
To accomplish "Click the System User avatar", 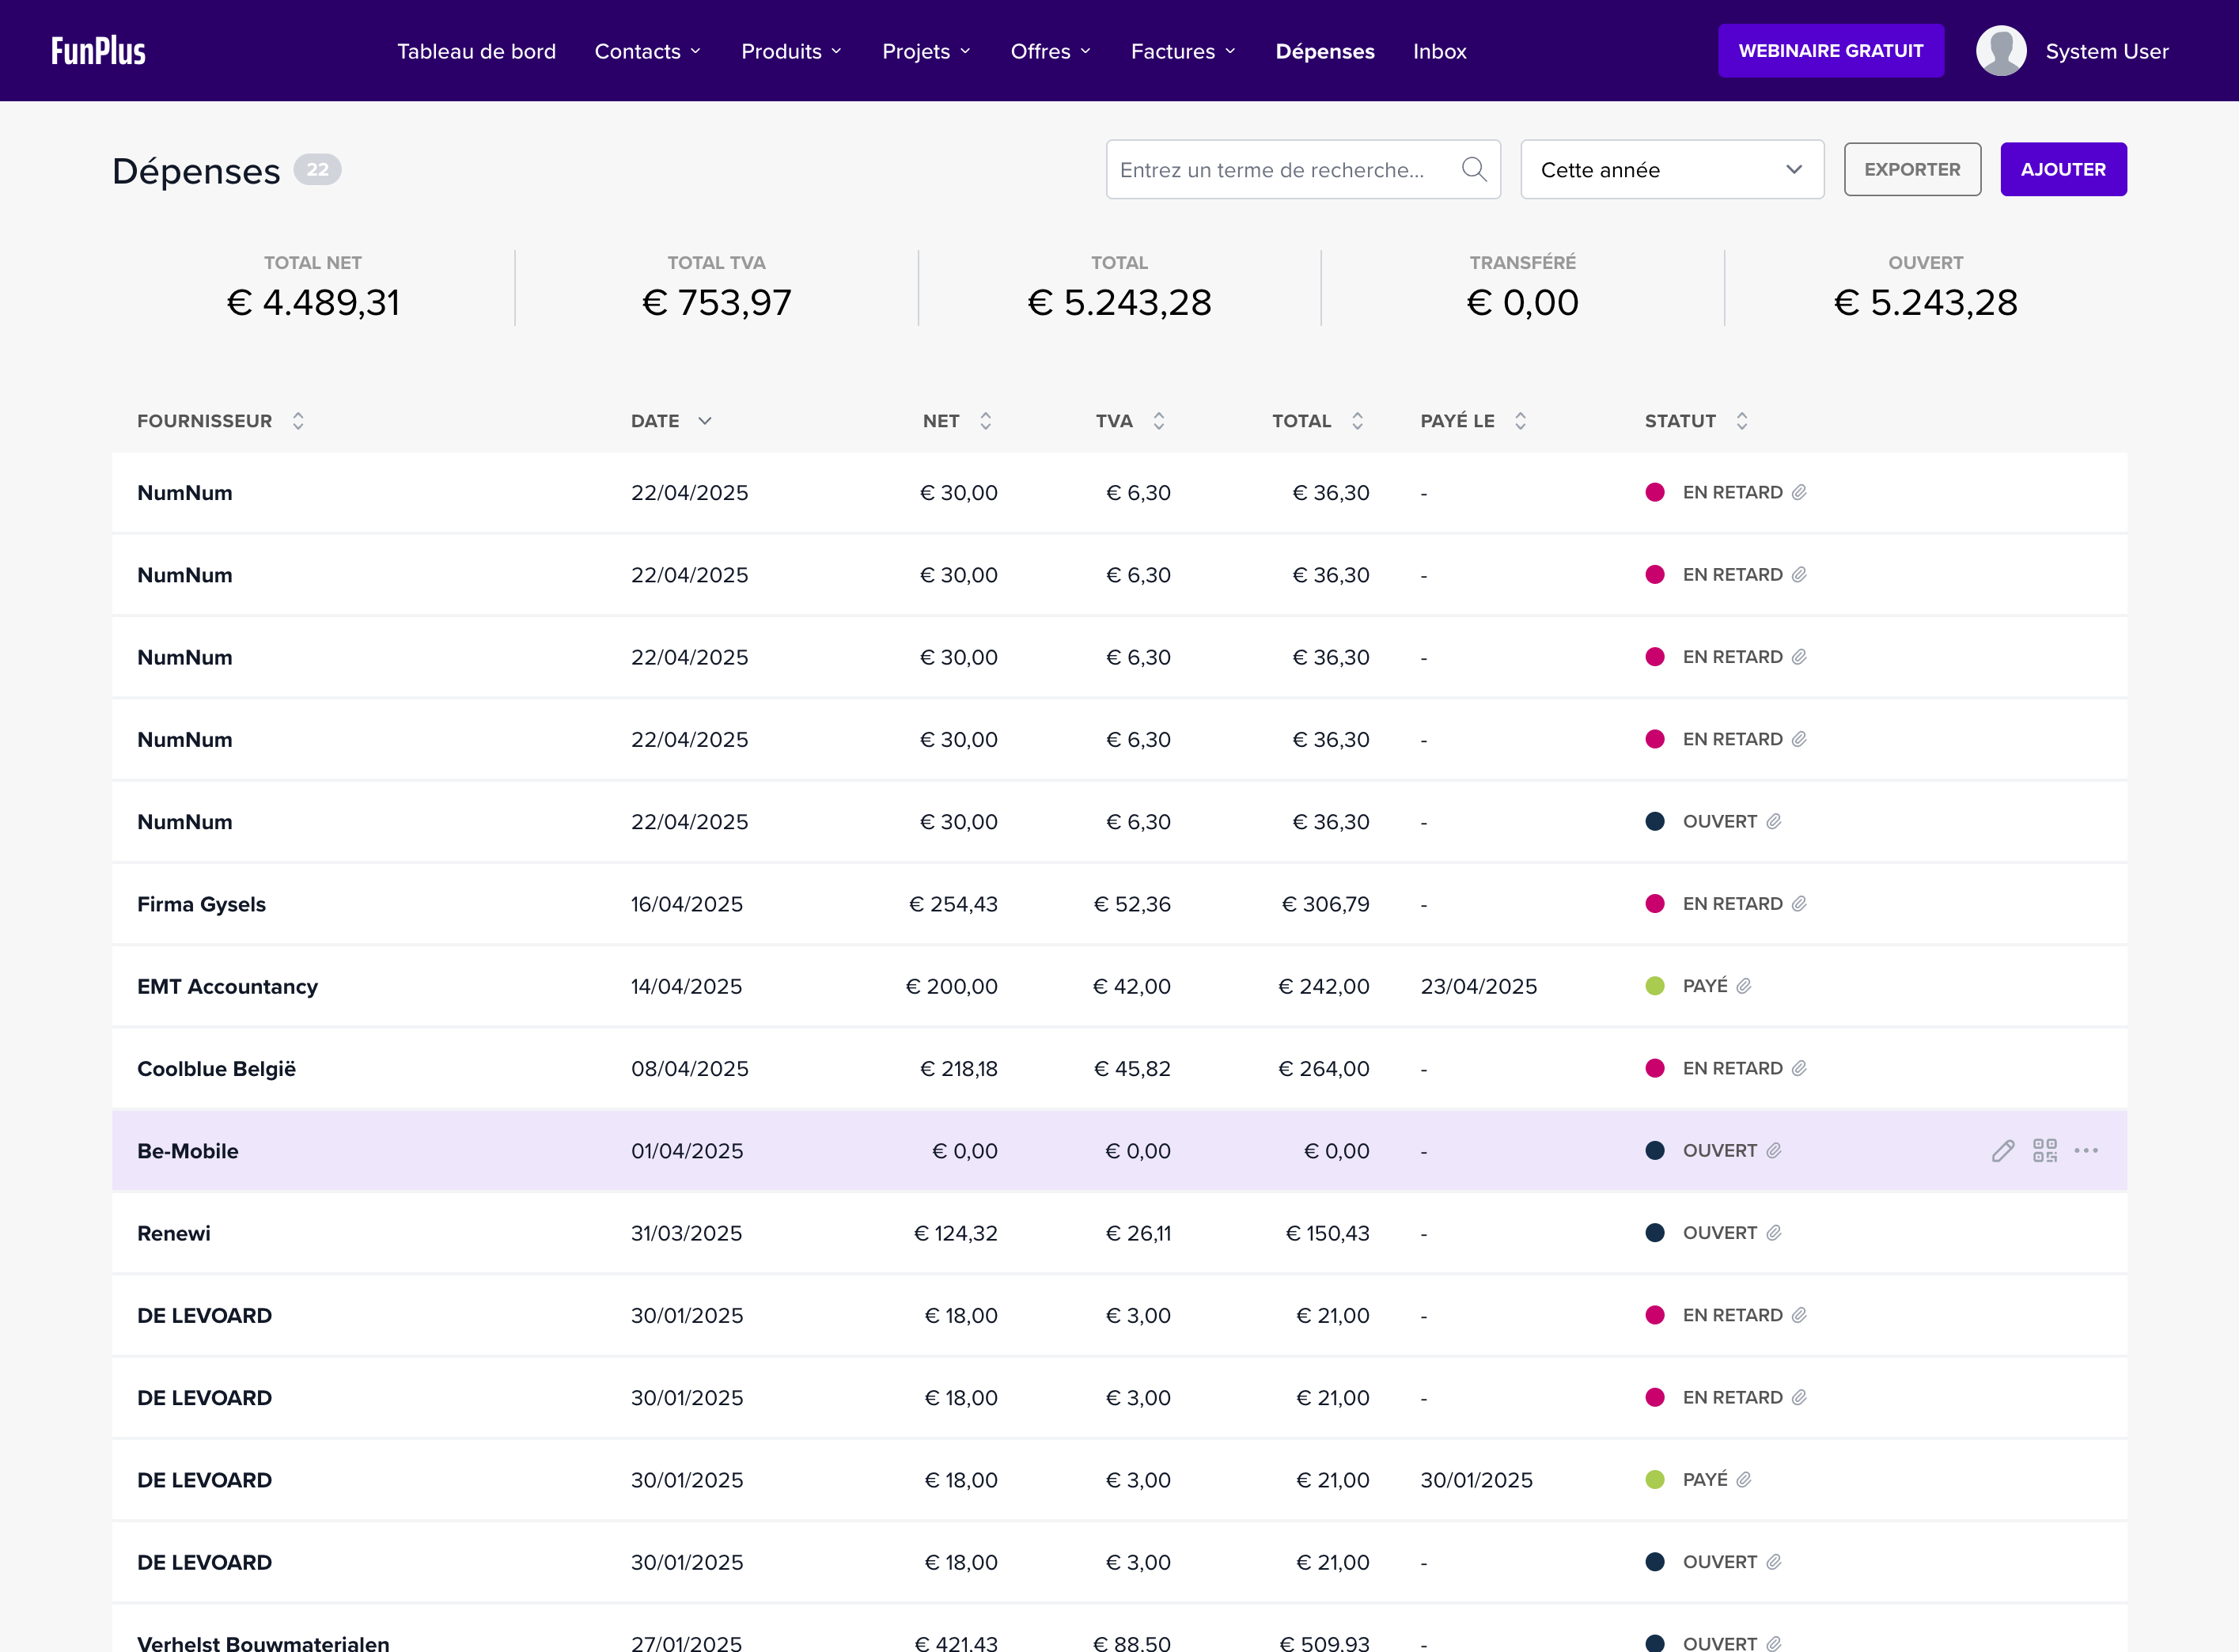I will (2000, 51).
